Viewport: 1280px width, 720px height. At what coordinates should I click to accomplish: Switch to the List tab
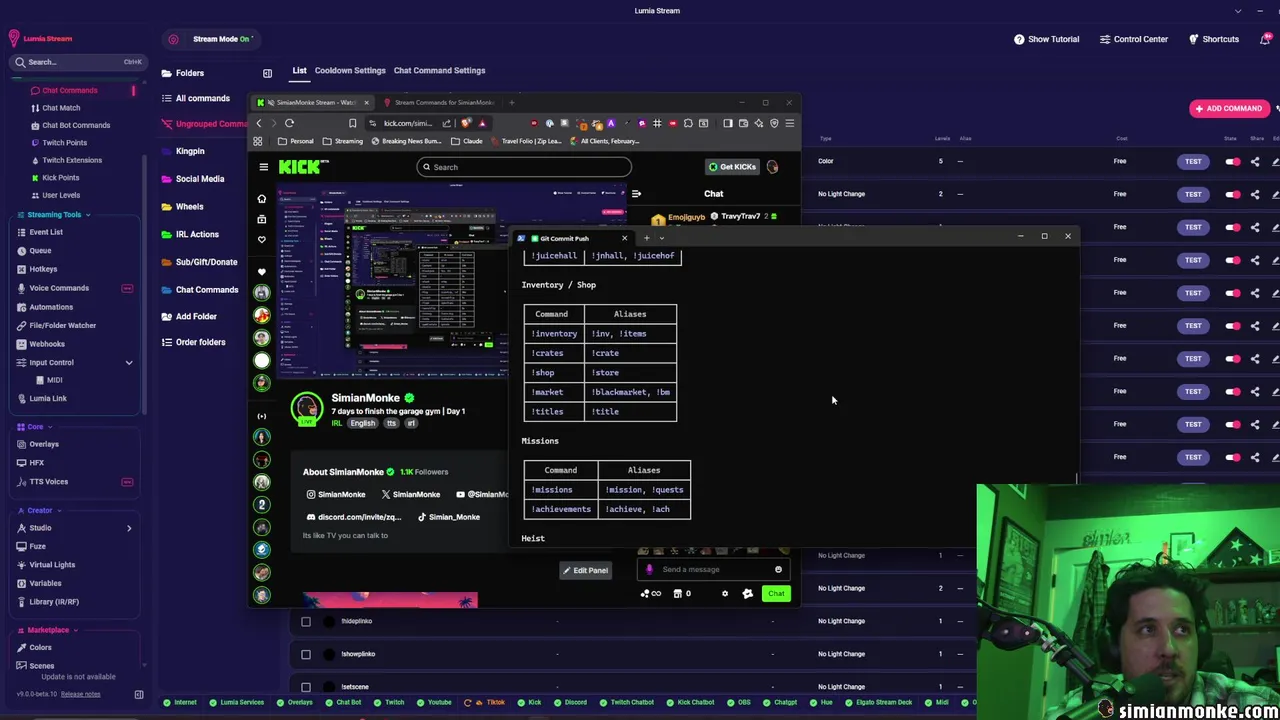pyautogui.click(x=299, y=70)
